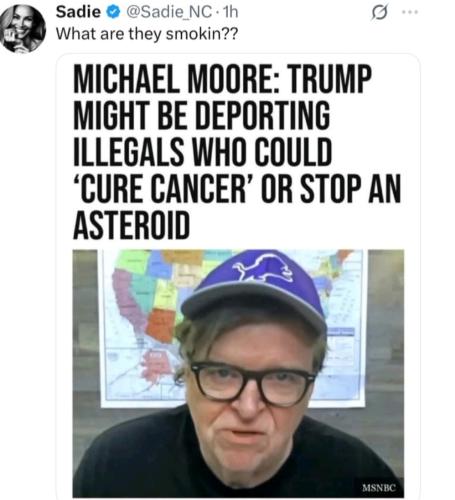Click the word TRUMP in headline
The image size is (455, 500).
(330, 79)
